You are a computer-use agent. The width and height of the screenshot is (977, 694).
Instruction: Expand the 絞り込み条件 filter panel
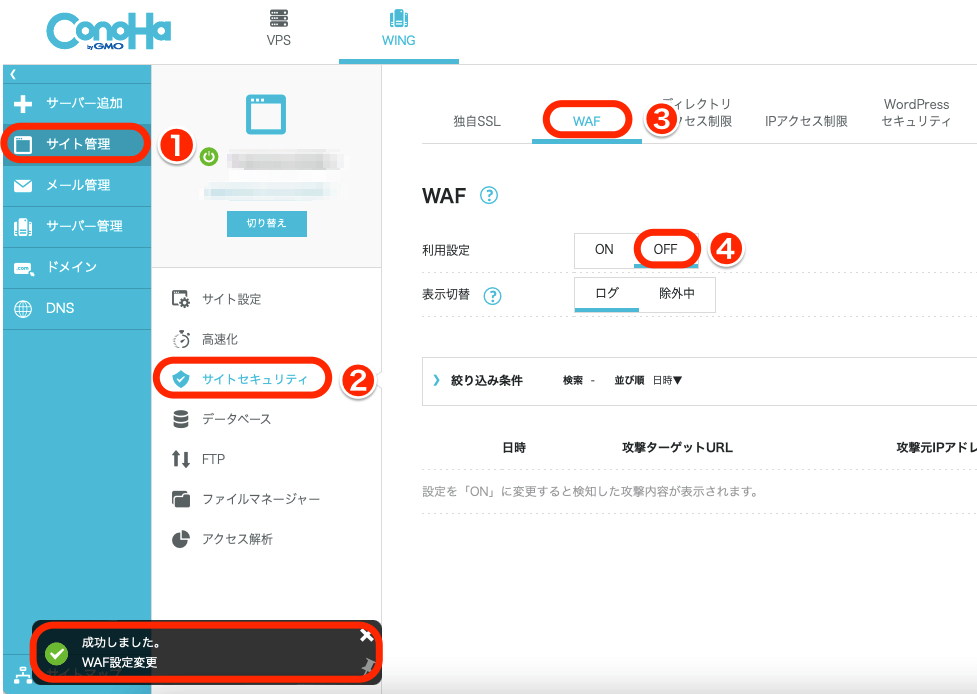pos(437,380)
